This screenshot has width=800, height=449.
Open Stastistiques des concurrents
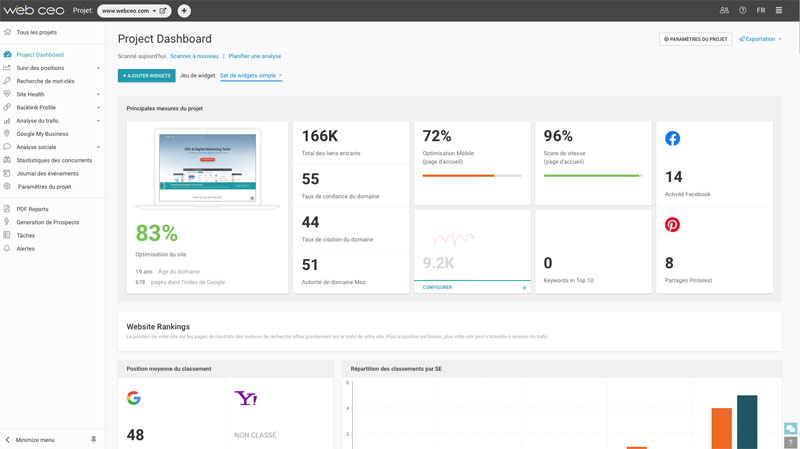pos(54,160)
